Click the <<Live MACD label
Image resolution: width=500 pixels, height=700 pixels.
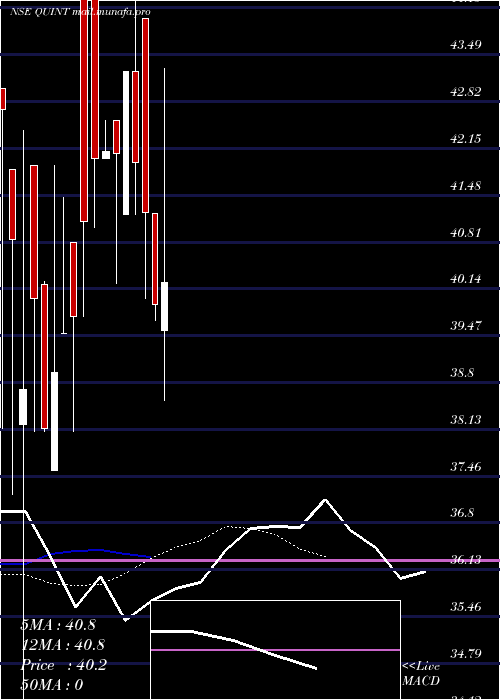coord(421,673)
